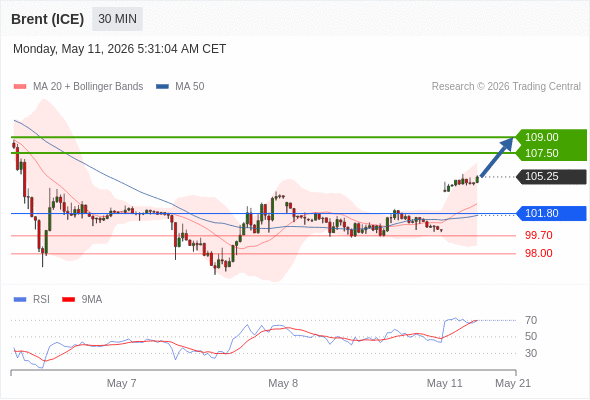Toggle the RSI legend entry

(41, 300)
